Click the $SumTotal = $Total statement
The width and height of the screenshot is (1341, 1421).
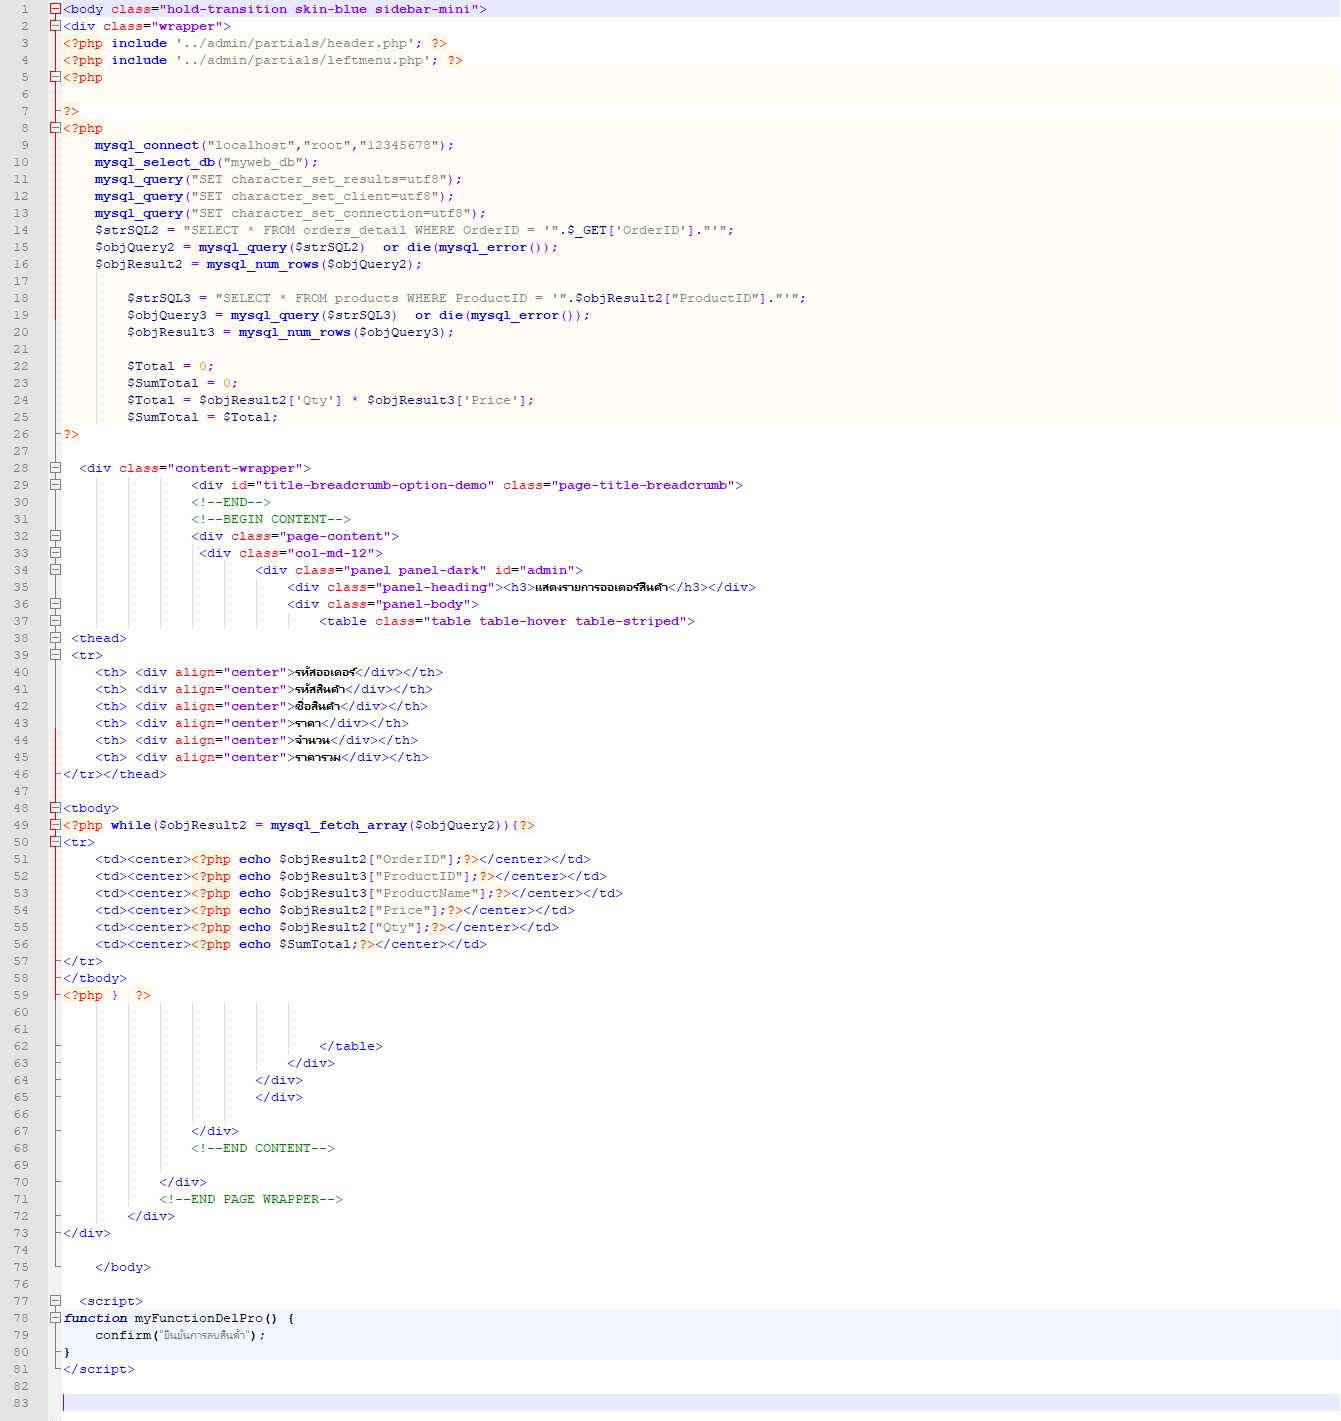(203, 417)
